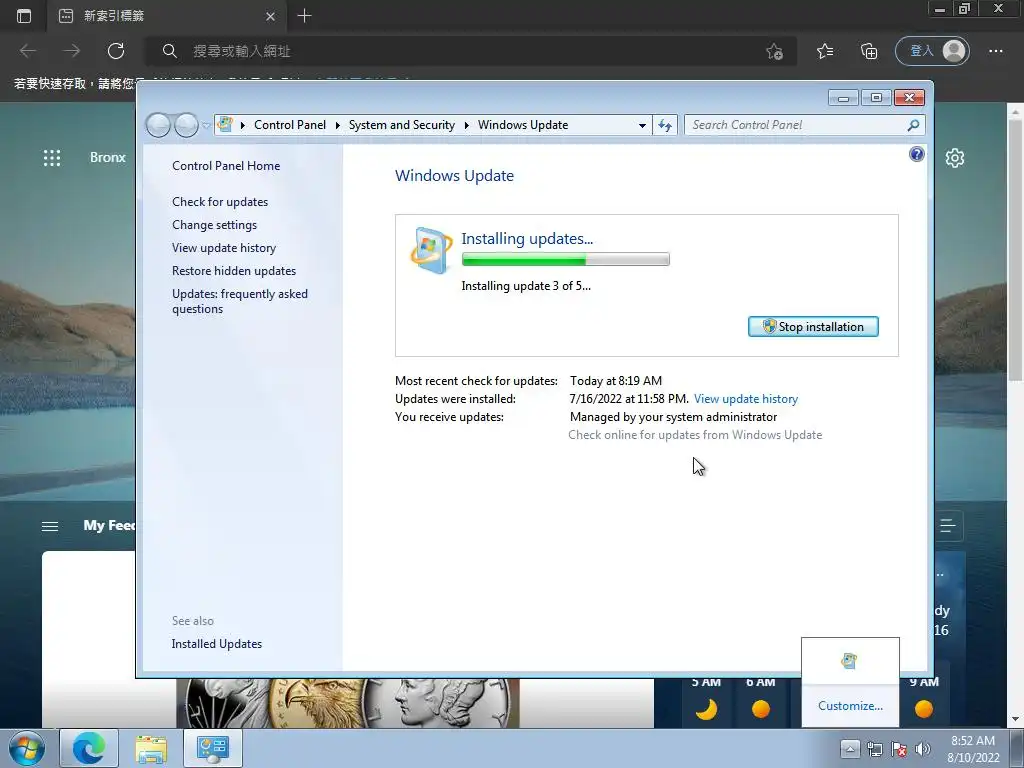The image size is (1024, 768).
Task: Open Edge Collections icon
Action: 869,51
